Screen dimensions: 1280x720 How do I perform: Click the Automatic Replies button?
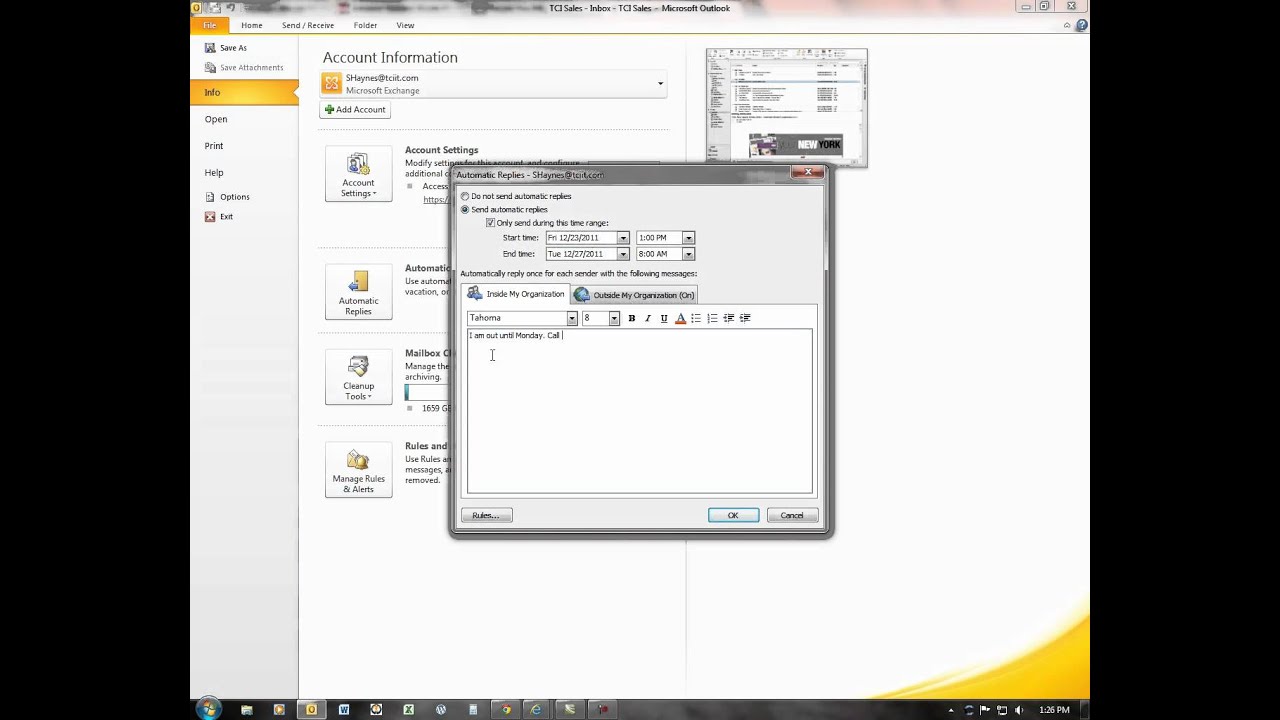tap(358, 292)
